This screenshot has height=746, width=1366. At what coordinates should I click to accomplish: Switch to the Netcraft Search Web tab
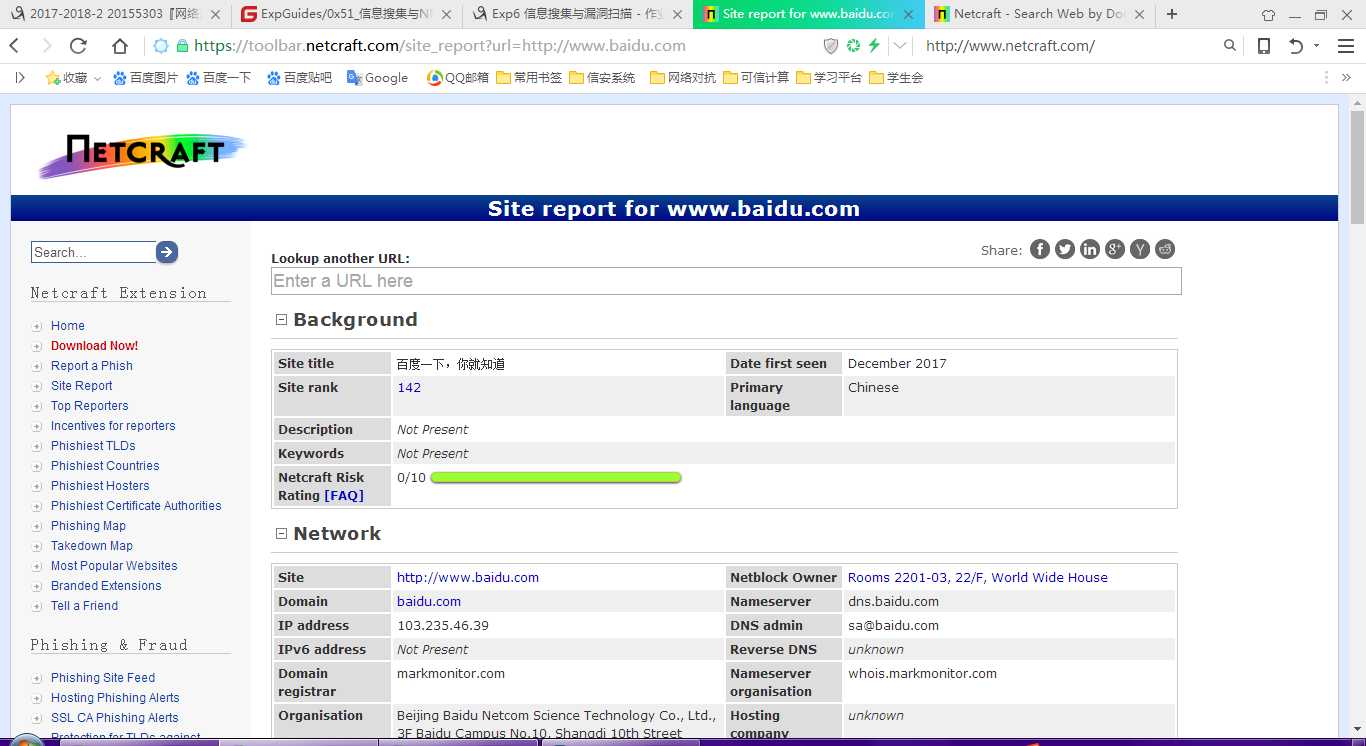(x=1040, y=14)
